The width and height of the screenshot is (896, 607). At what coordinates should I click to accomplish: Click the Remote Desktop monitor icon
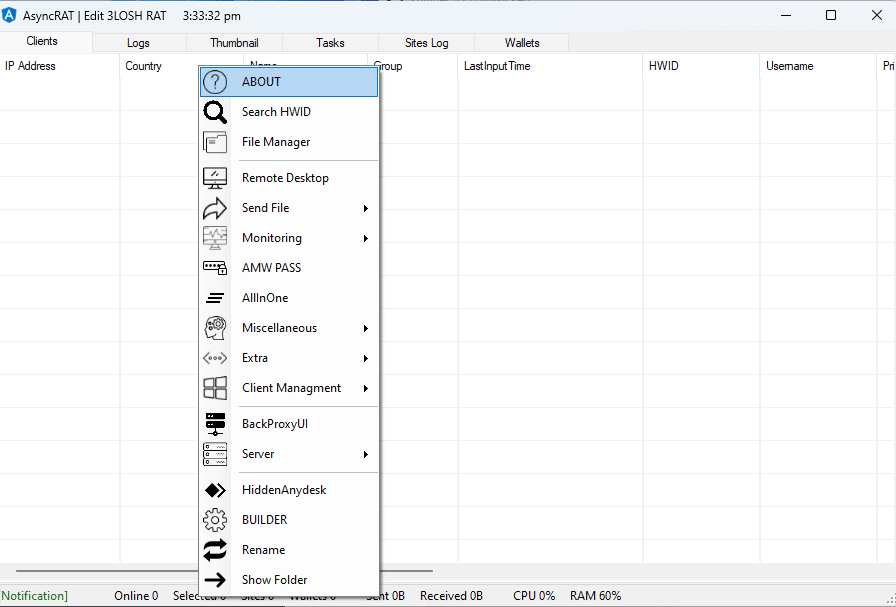click(215, 178)
